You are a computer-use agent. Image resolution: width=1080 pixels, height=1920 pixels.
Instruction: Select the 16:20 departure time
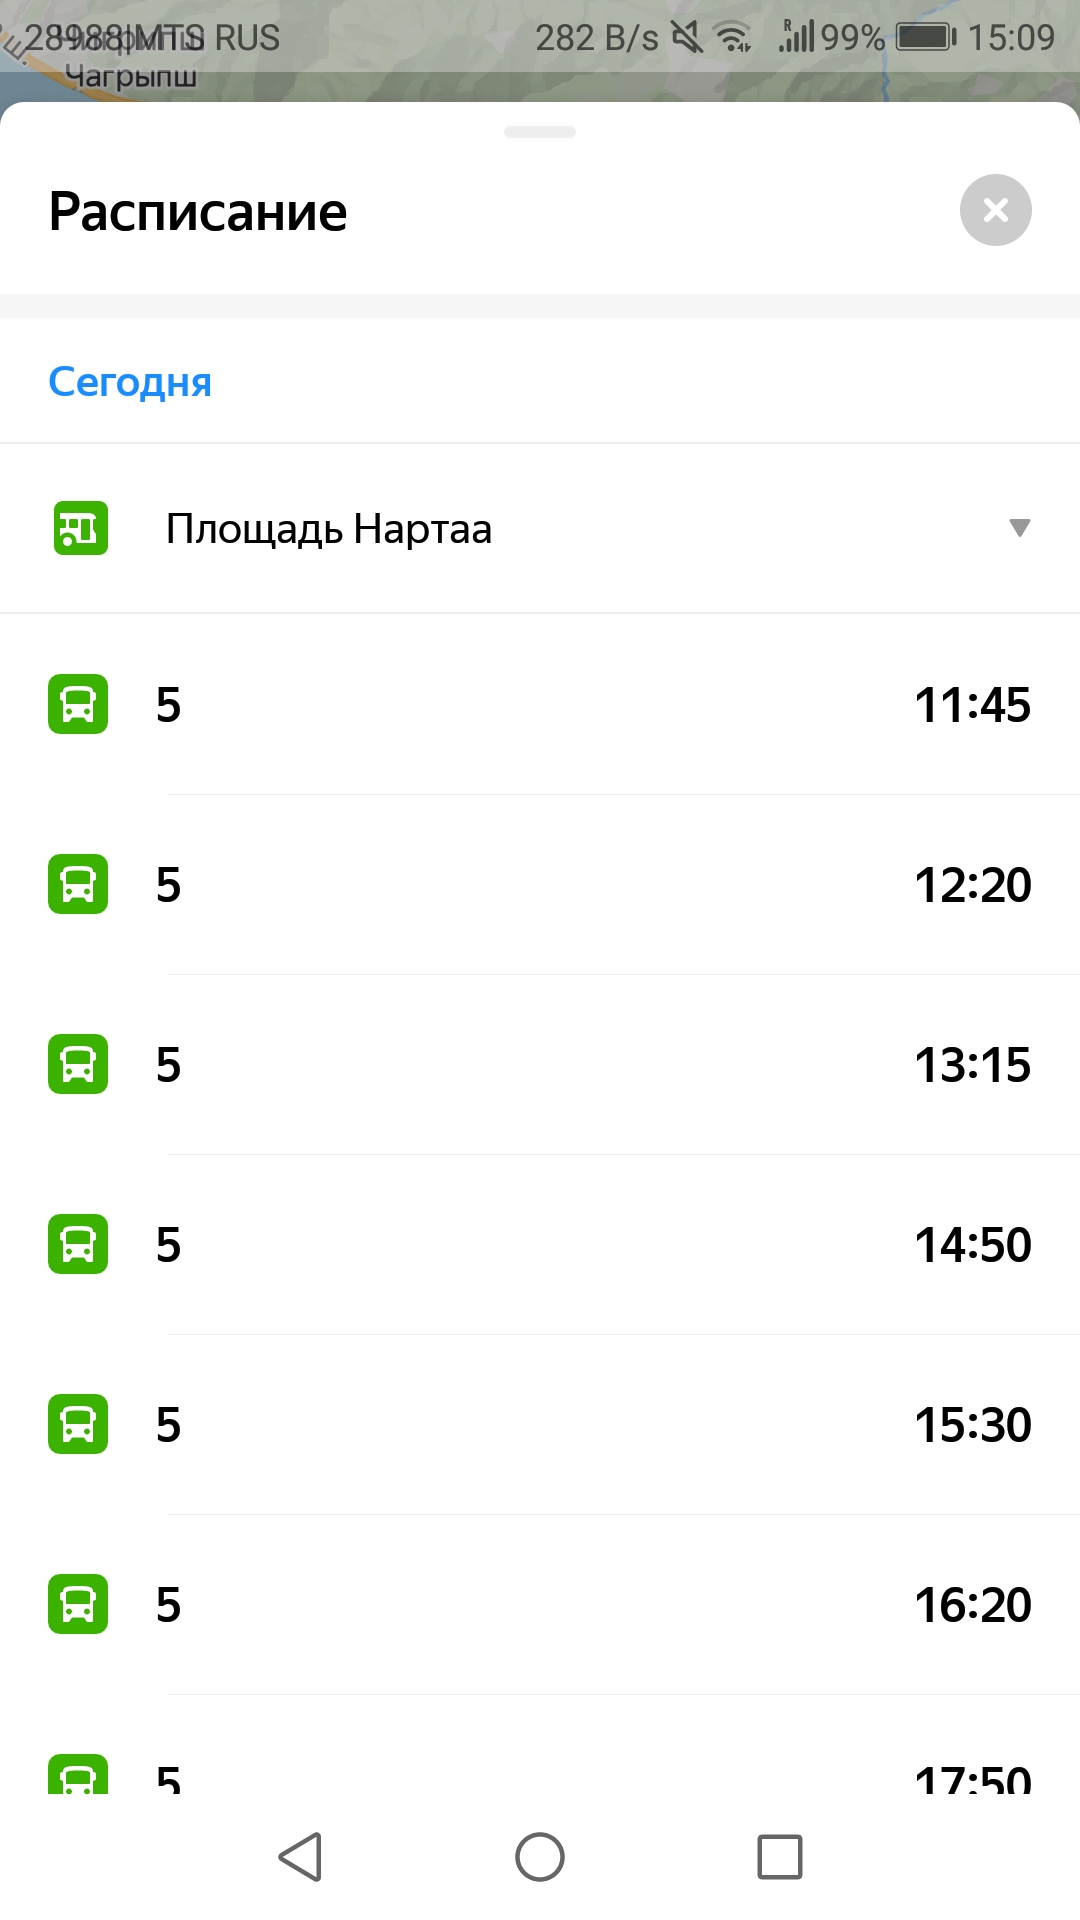[972, 1605]
